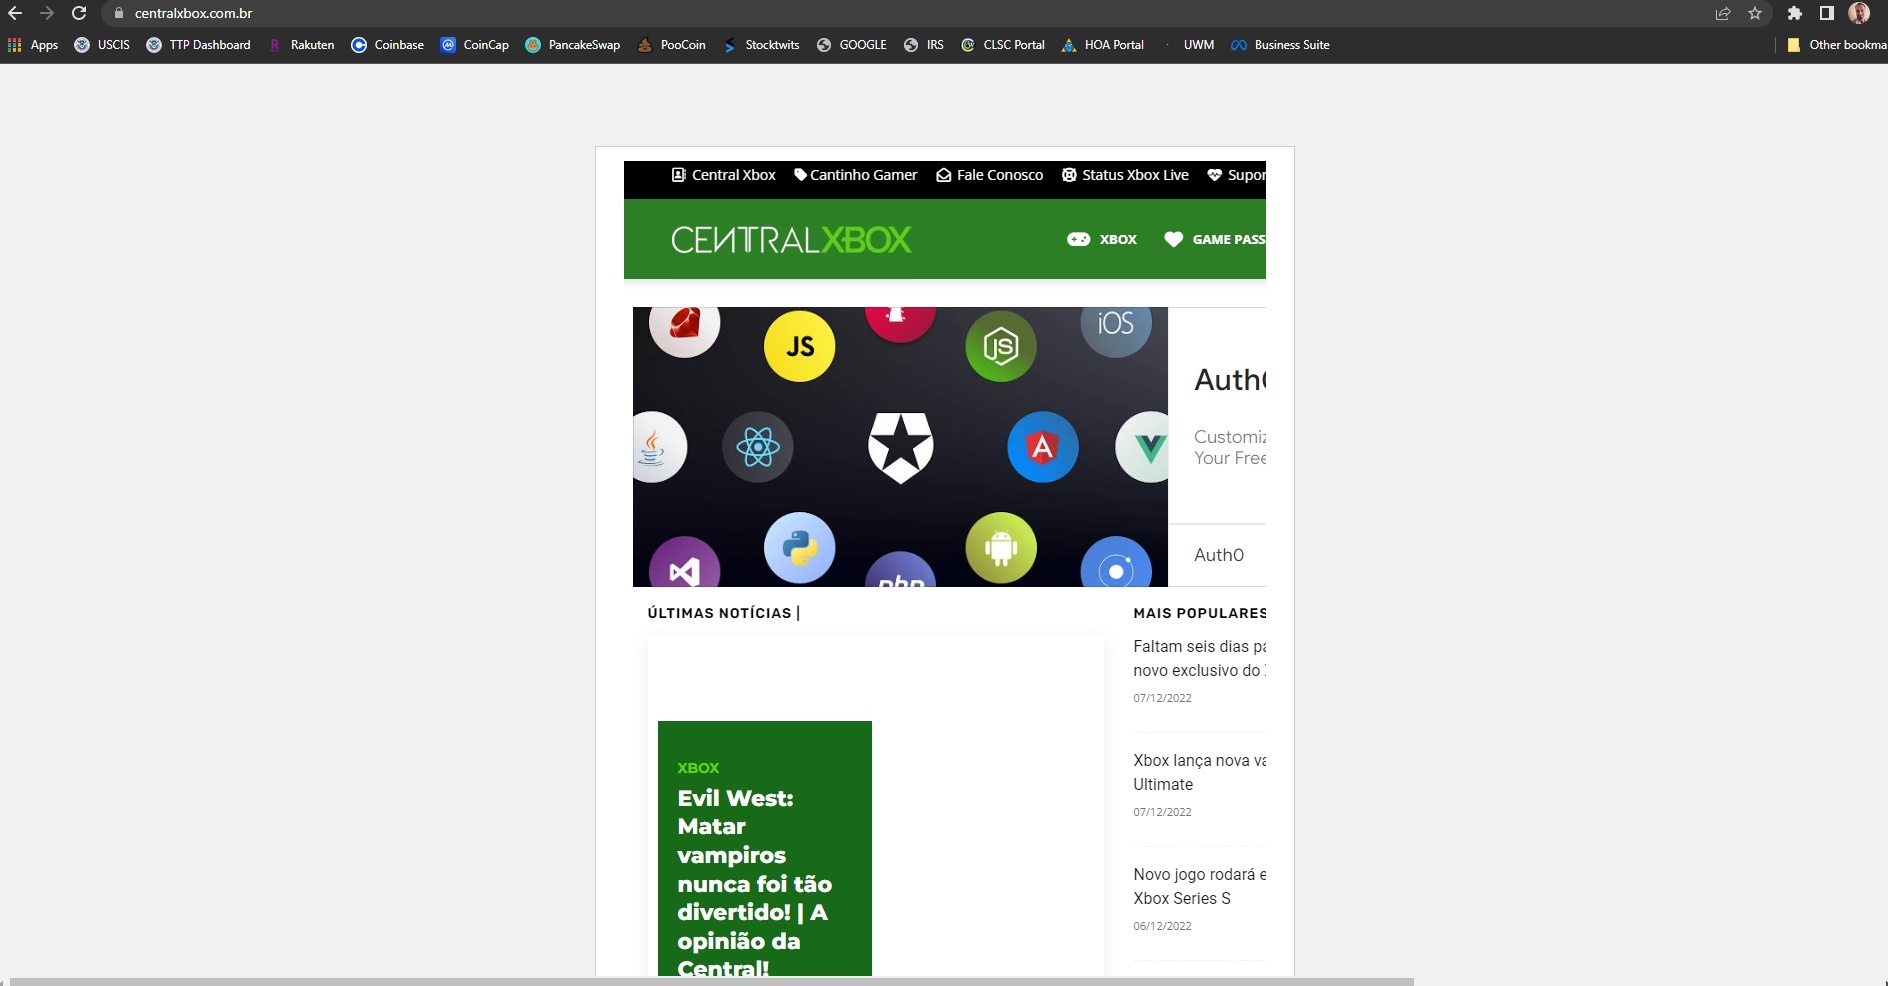Bookmark this page with the star icon
1888x986 pixels.
click(x=1754, y=13)
